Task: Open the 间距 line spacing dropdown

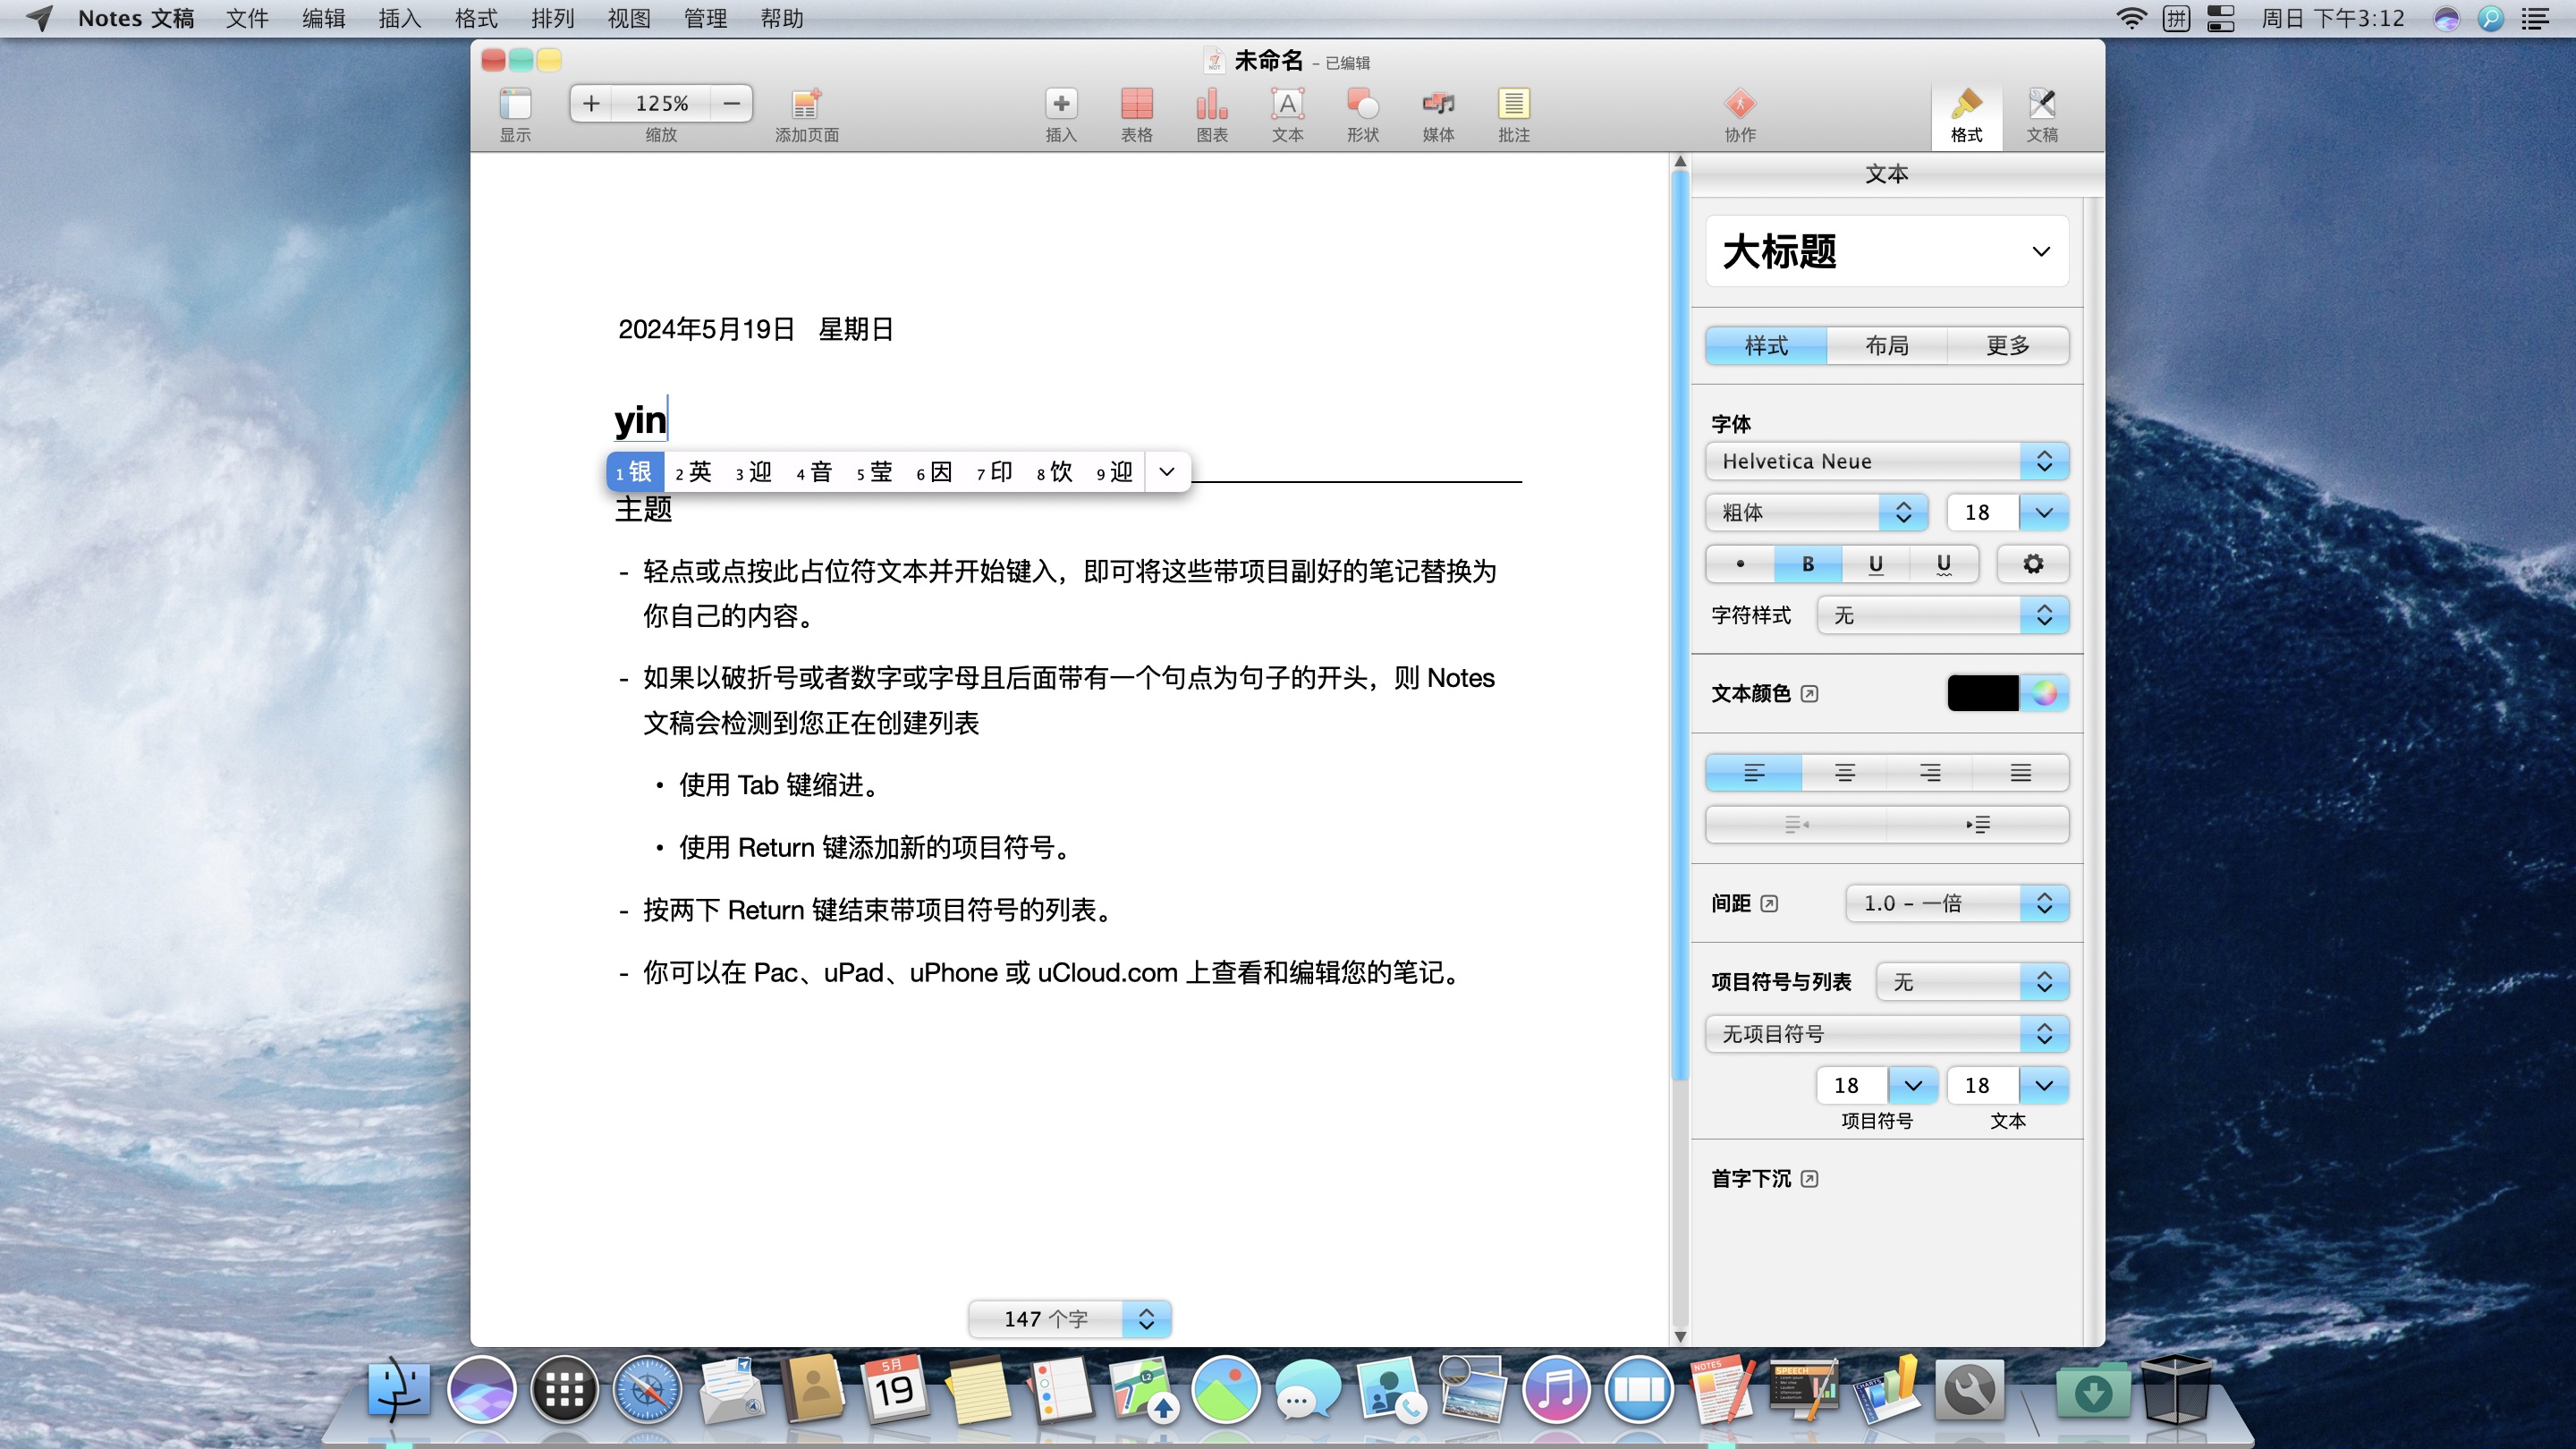Action: tap(1957, 903)
